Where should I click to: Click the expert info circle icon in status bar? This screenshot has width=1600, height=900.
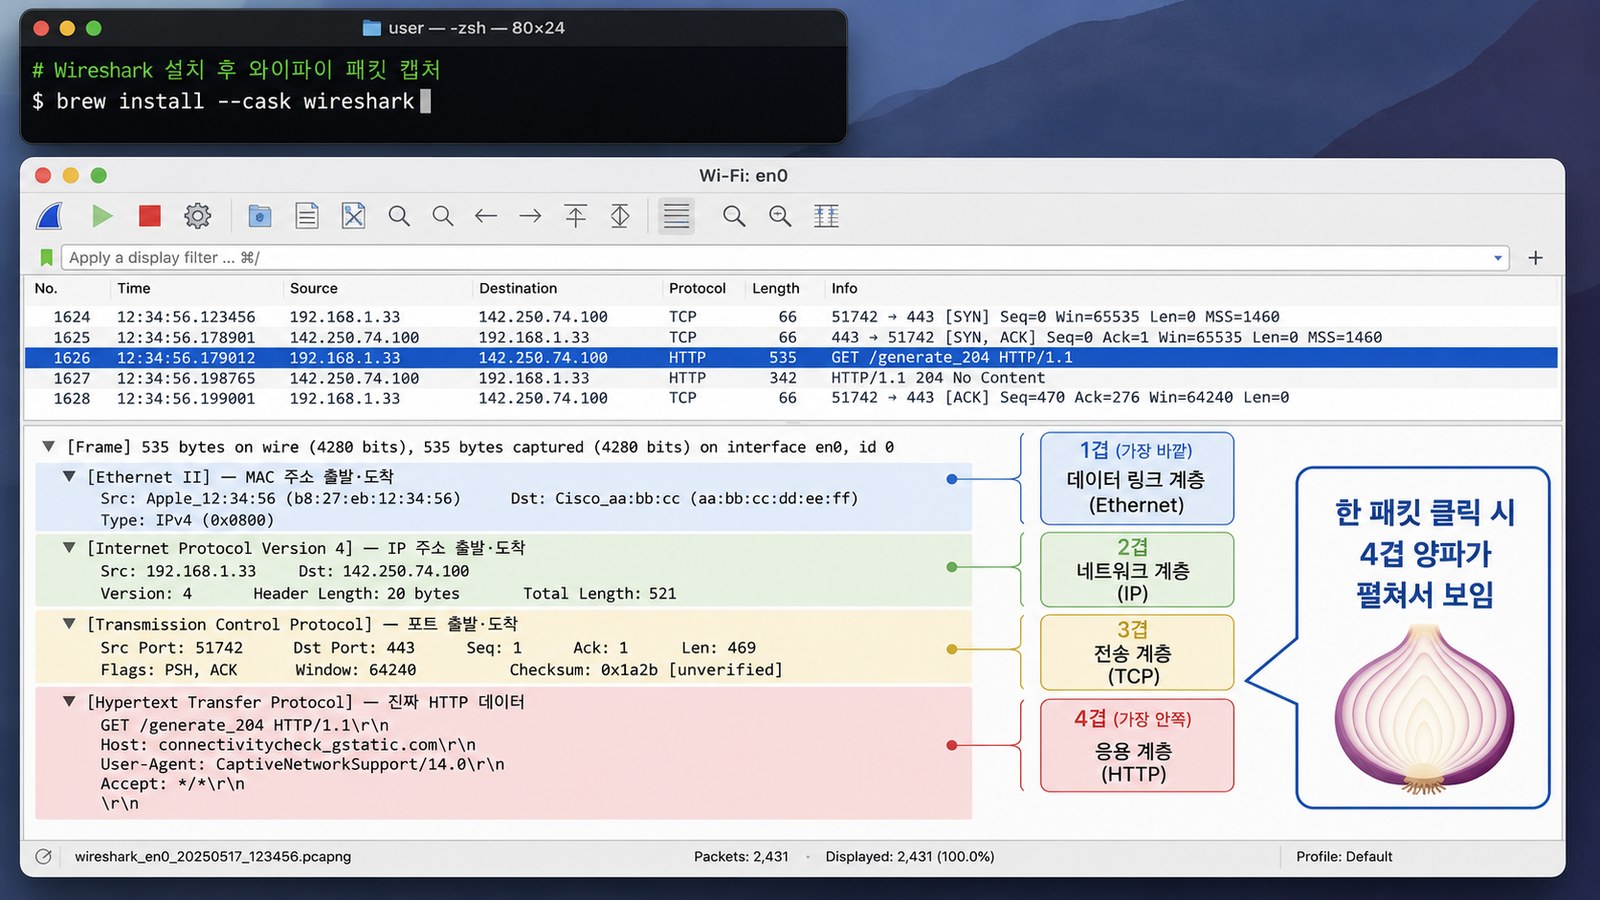pyautogui.click(x=43, y=857)
